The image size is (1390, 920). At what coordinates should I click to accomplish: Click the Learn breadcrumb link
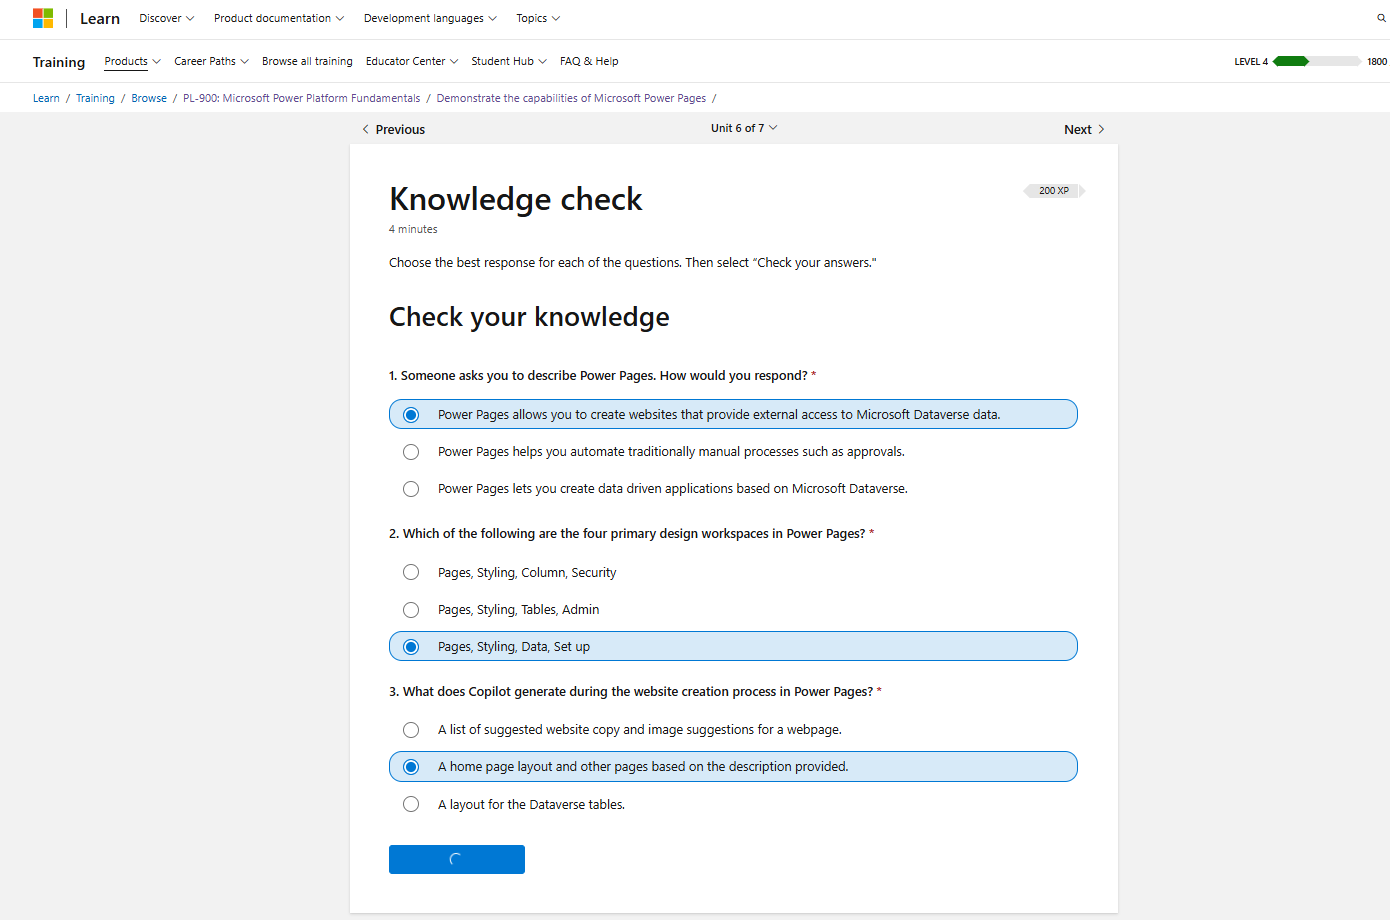coord(46,98)
